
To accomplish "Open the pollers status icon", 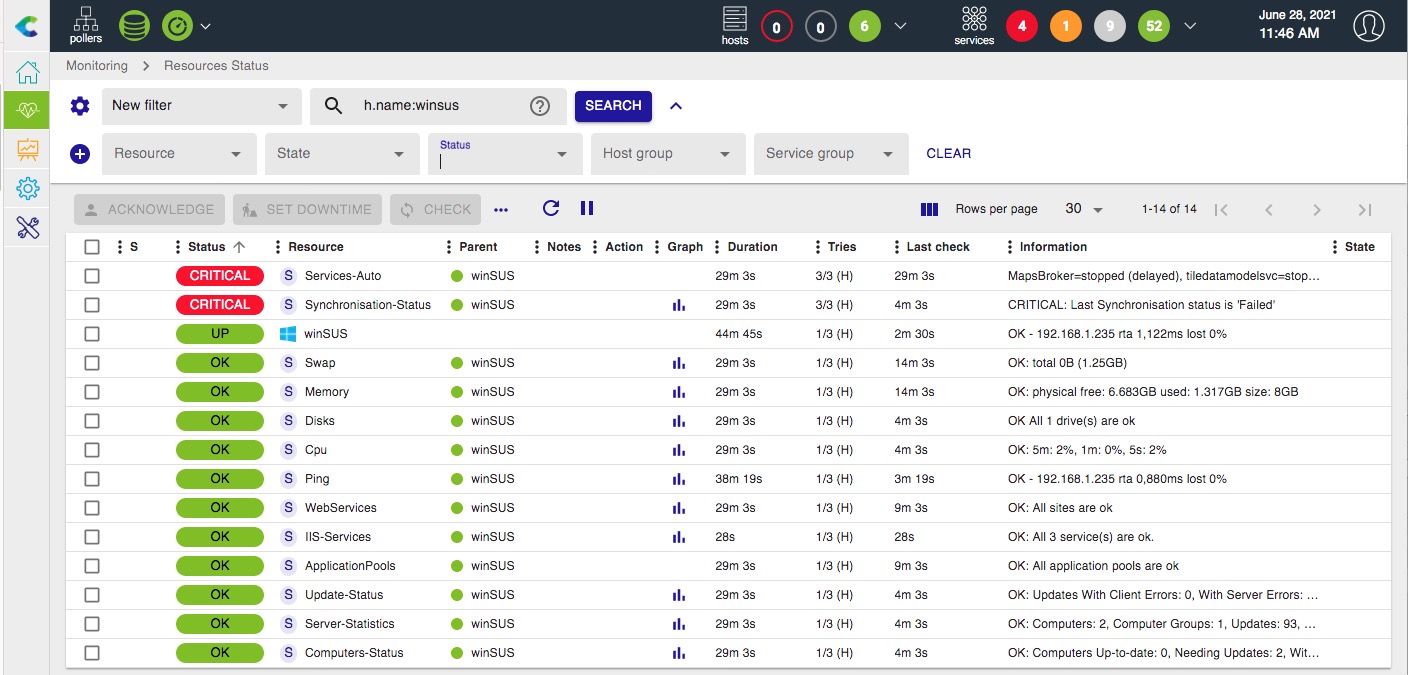I will pyautogui.click(x=86, y=25).
